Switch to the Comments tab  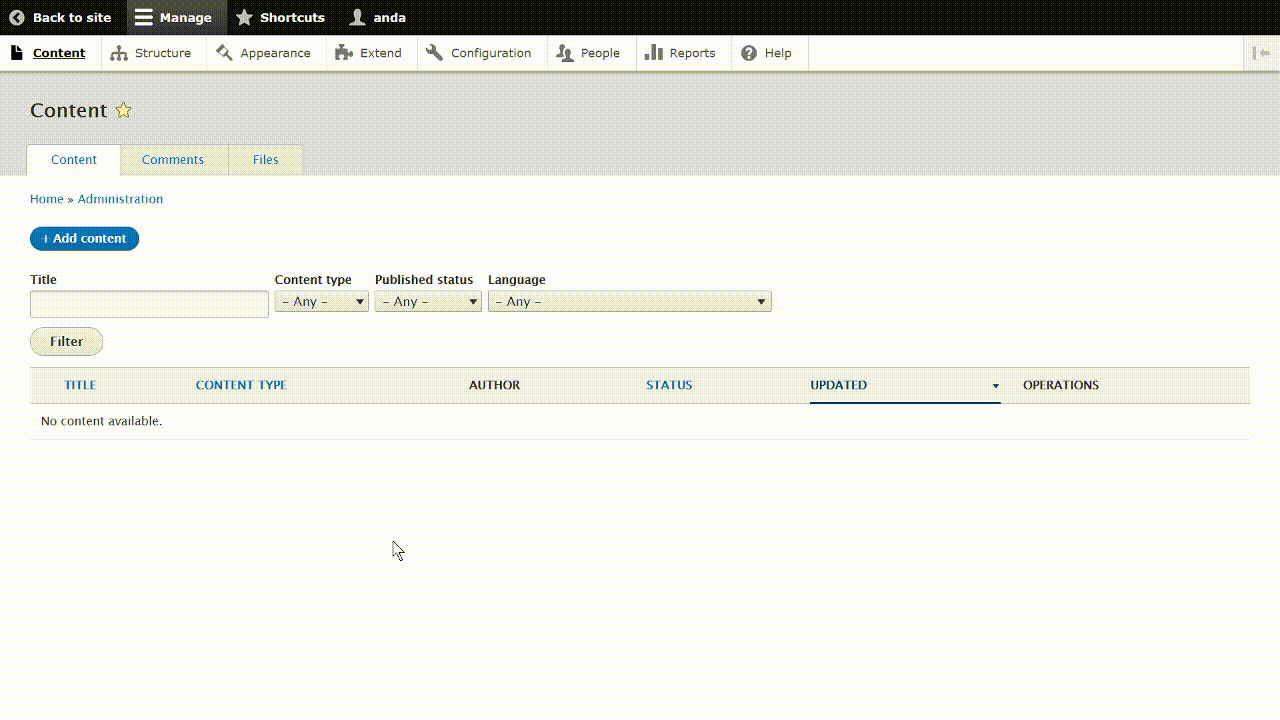[173, 160]
